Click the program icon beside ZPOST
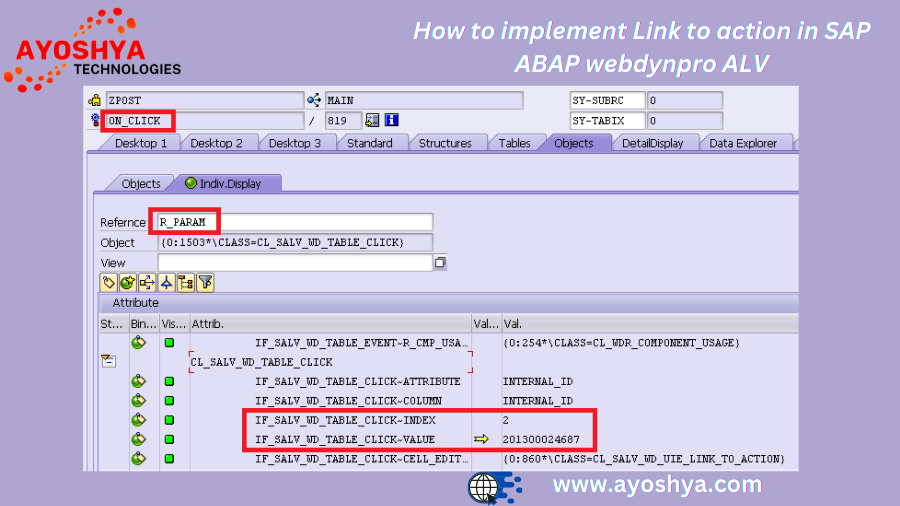 [x=95, y=100]
